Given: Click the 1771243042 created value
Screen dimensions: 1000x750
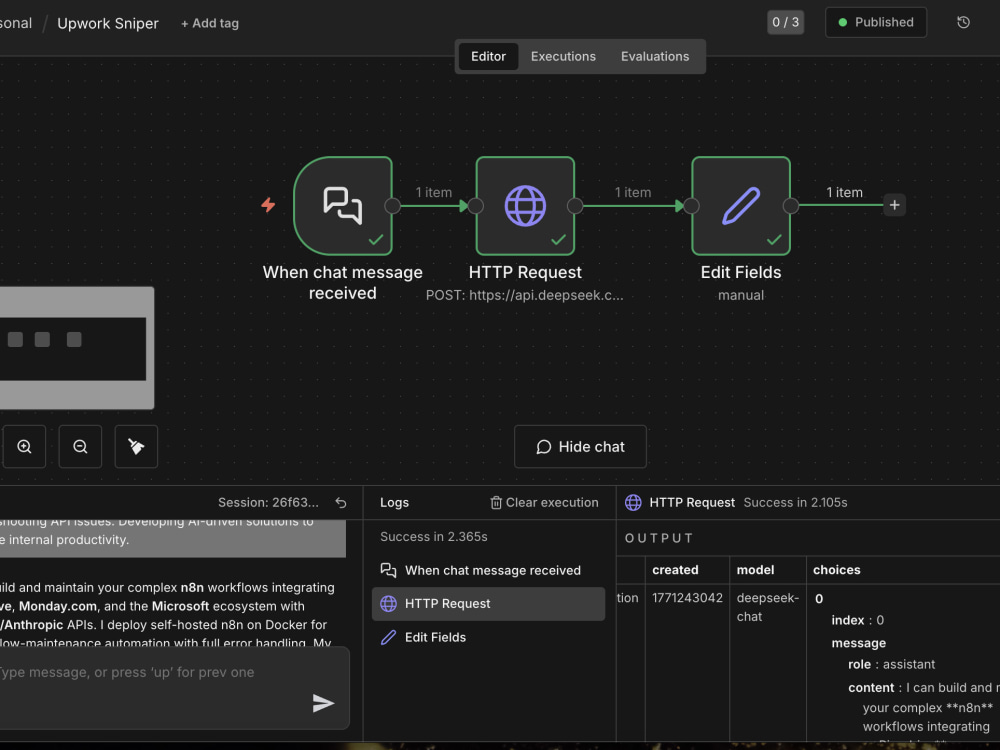Looking at the screenshot, I should point(687,598).
